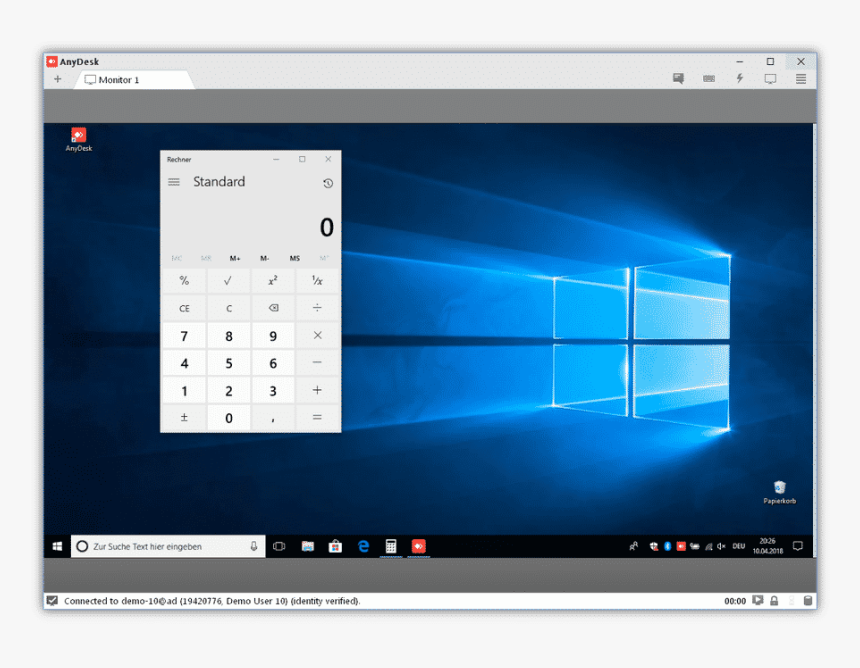Viewport: 860px width, 668px height.
Task: Show the calculator history panel
Action: [x=328, y=183]
